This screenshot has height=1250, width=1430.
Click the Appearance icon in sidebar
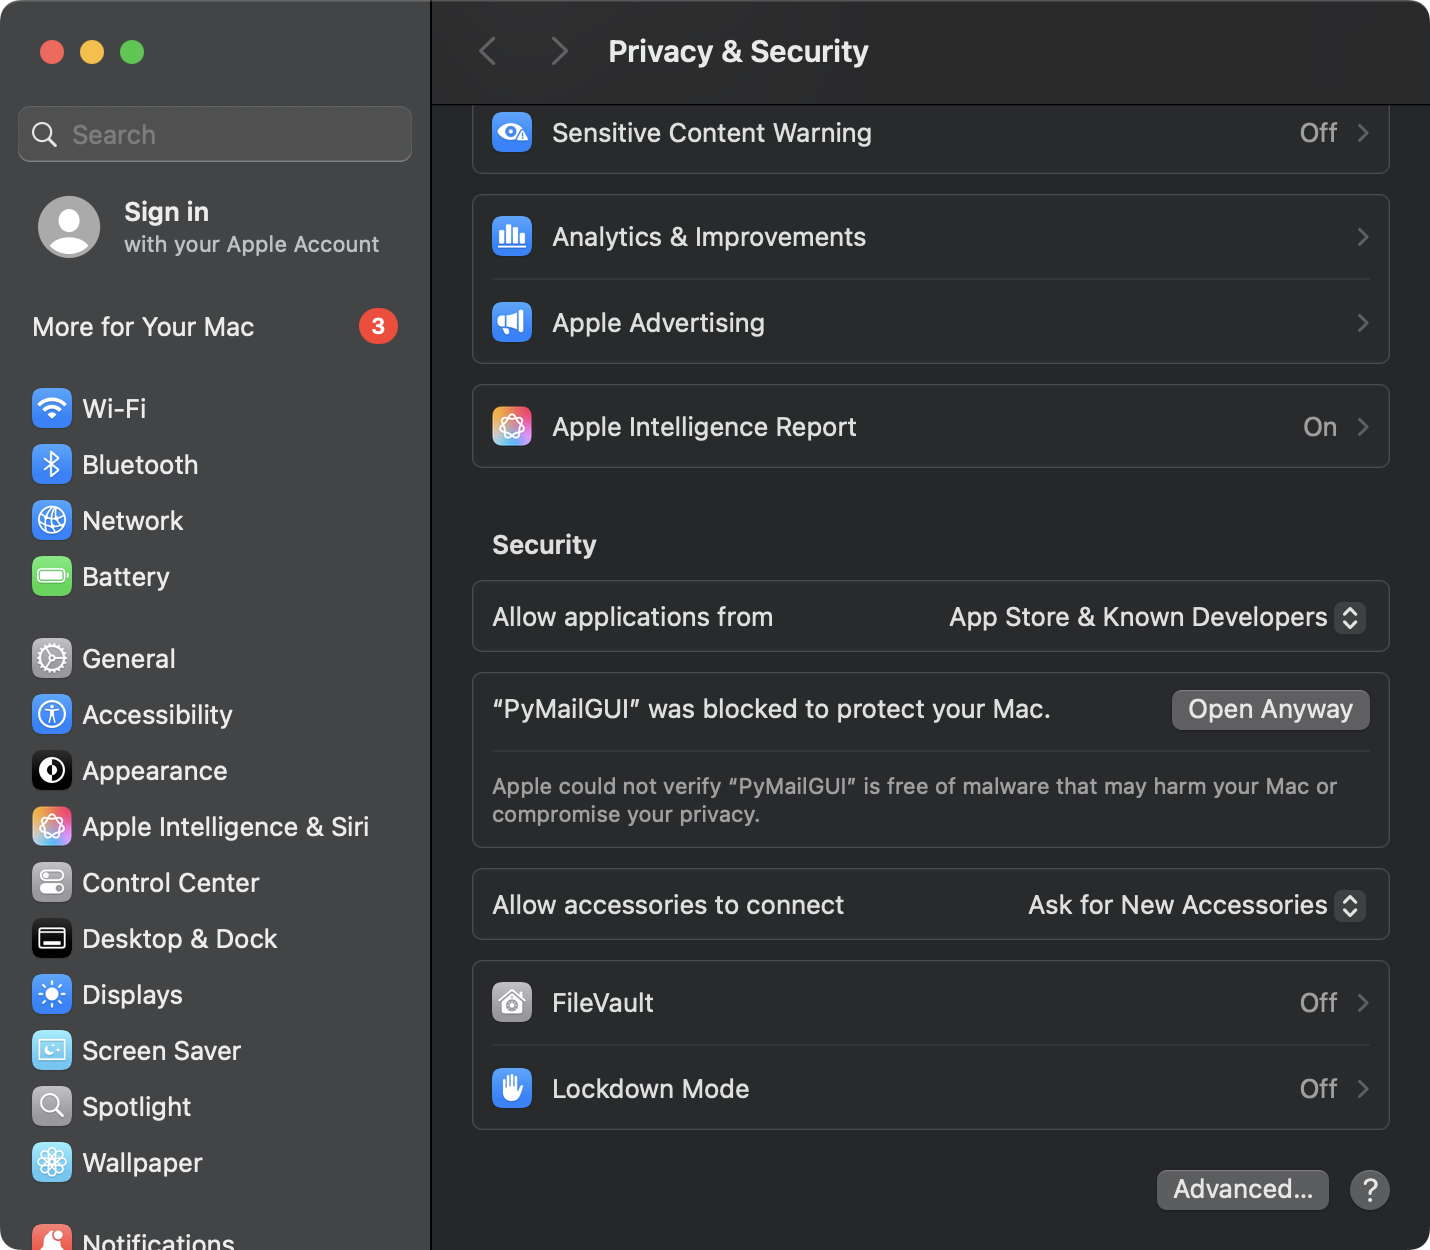tap(52, 770)
